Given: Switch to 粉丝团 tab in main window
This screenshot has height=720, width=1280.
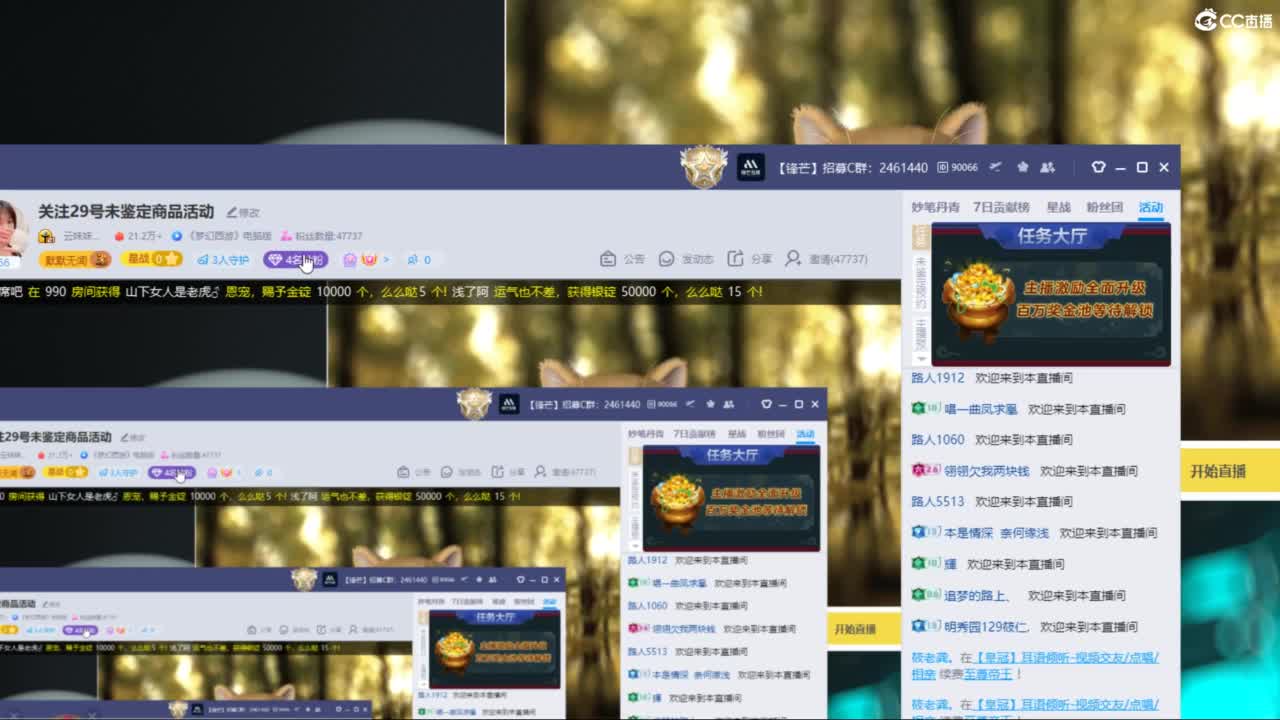Looking at the screenshot, I should (1104, 208).
